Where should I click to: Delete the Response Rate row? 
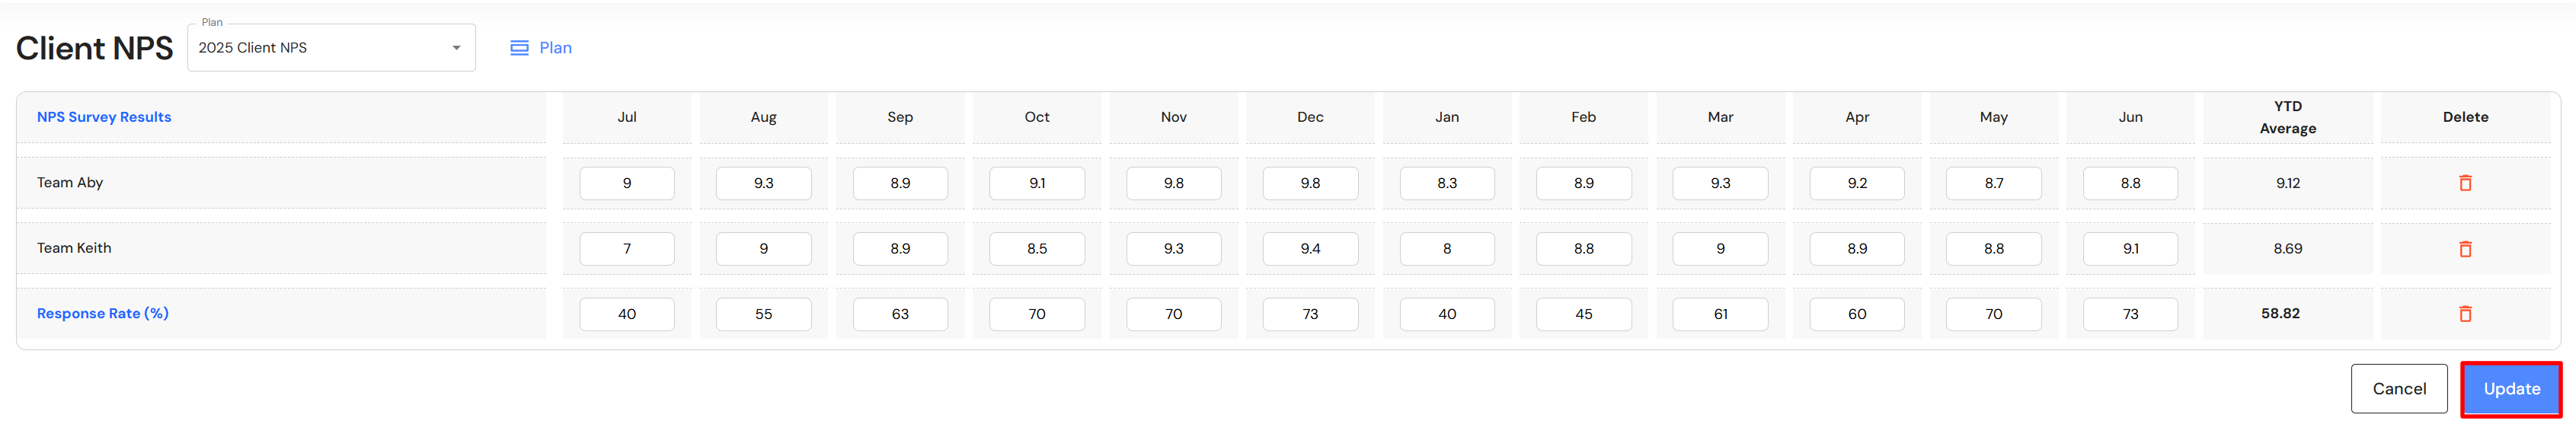coord(2465,314)
